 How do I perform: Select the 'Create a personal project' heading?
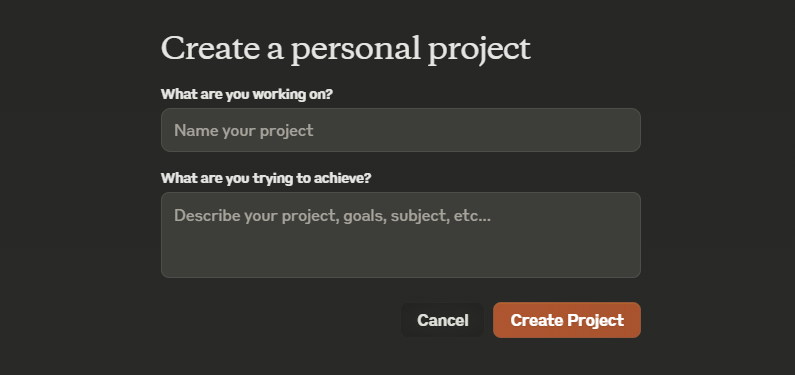pyautogui.click(x=346, y=50)
